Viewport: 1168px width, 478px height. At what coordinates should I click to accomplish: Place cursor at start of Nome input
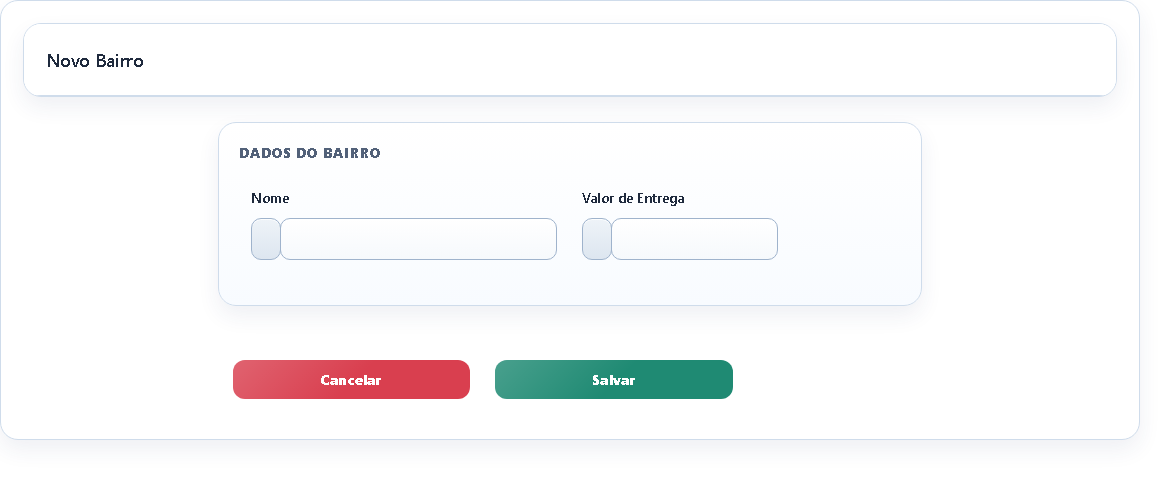point(286,239)
